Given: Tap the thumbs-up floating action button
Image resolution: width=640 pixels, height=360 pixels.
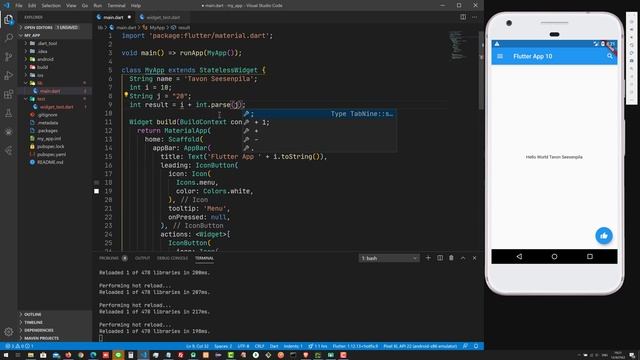Looking at the screenshot, I should click(x=604, y=236).
